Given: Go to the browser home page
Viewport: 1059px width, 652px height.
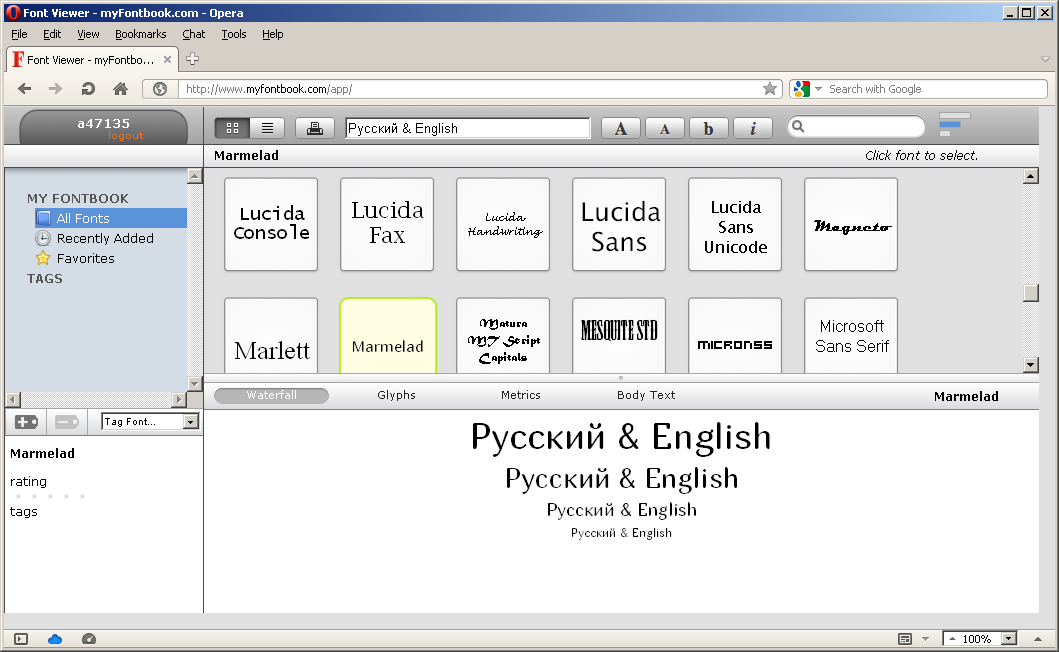Looking at the screenshot, I should pyautogui.click(x=120, y=89).
